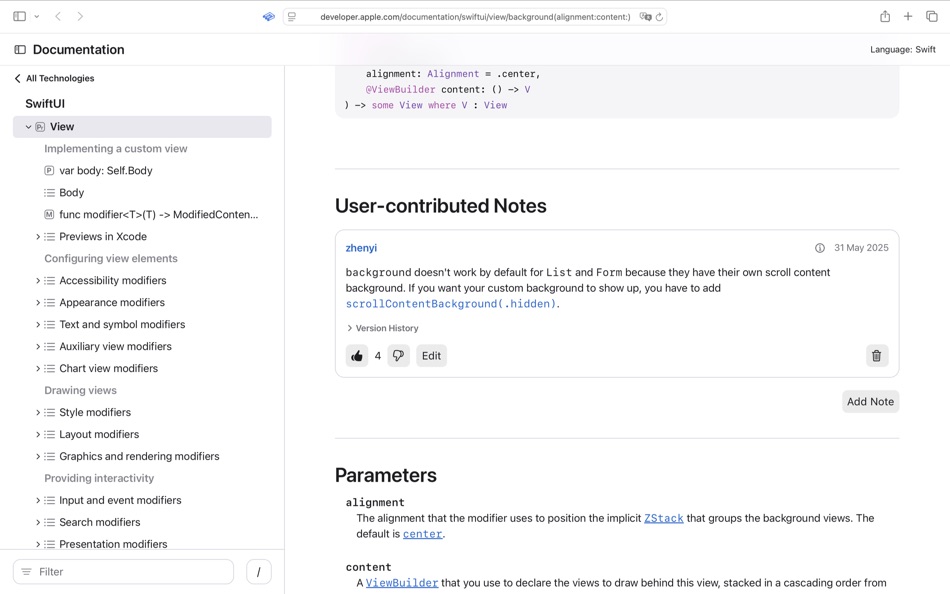The width and height of the screenshot is (950, 594).
Task: Open Documentation title link
Action: point(78,50)
